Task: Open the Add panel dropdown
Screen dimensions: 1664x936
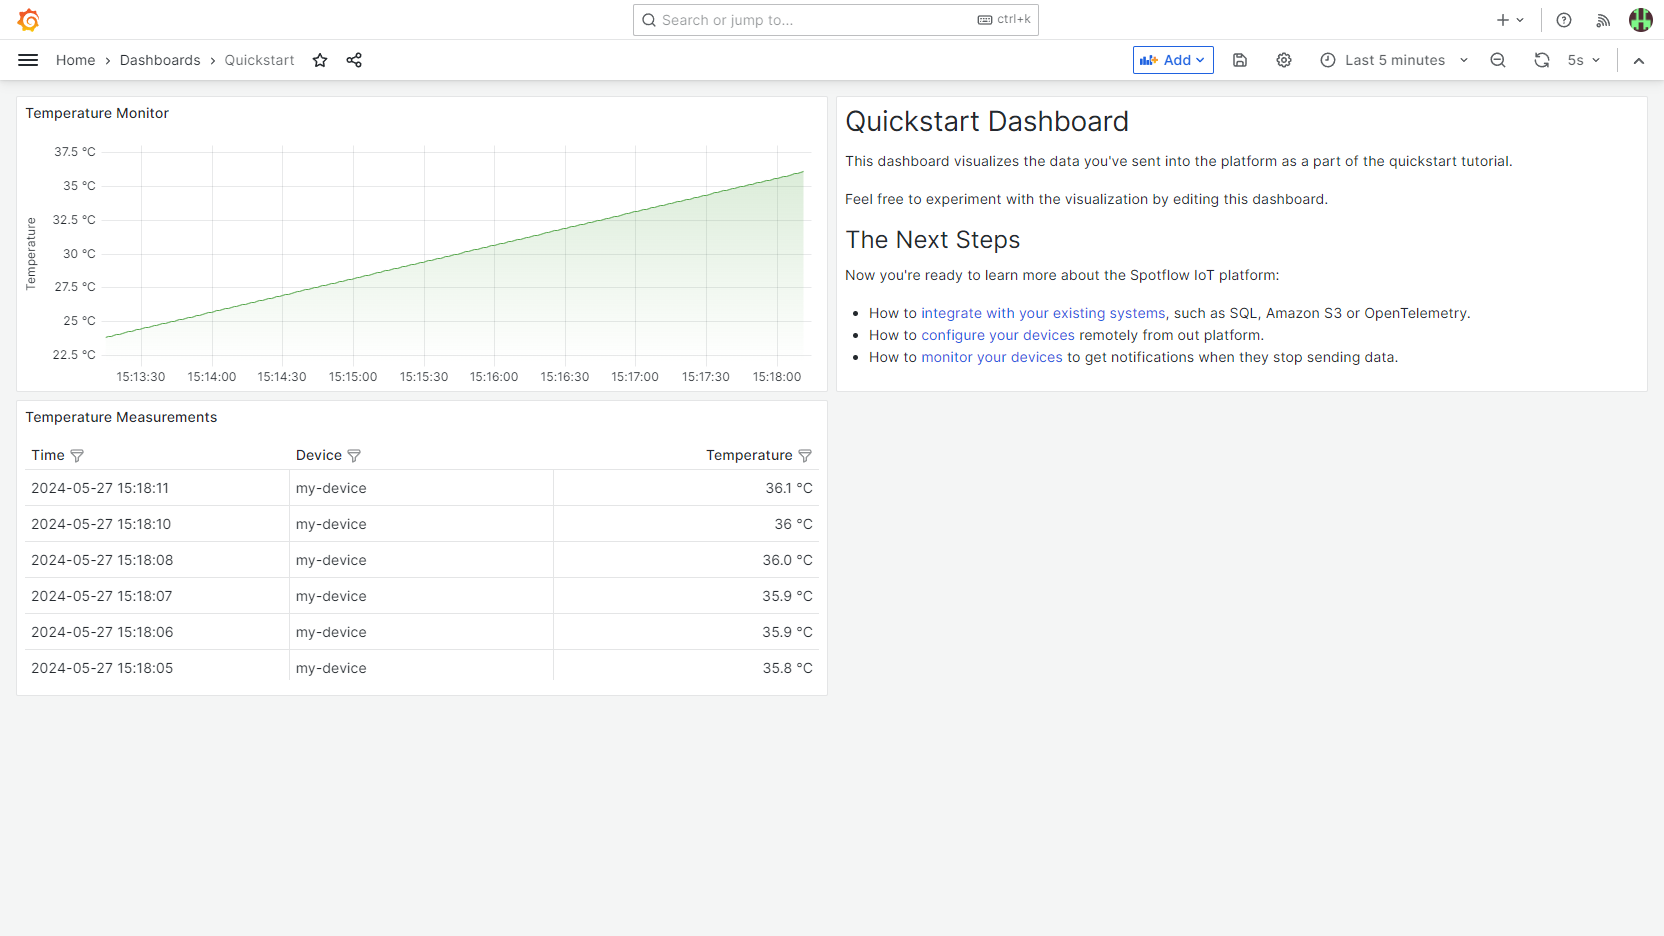Action: pyautogui.click(x=1173, y=60)
